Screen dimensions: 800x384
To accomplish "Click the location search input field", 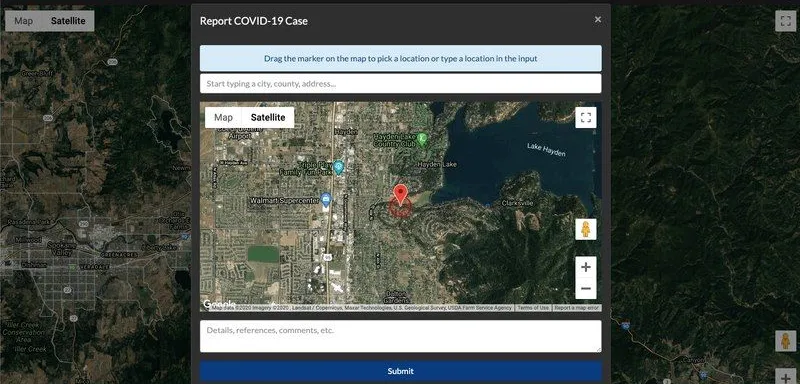I will [x=401, y=84].
